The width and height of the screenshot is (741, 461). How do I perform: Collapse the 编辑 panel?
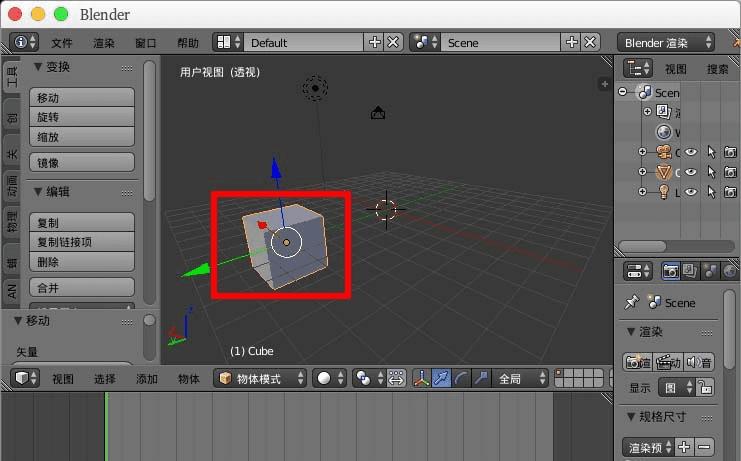coord(38,191)
